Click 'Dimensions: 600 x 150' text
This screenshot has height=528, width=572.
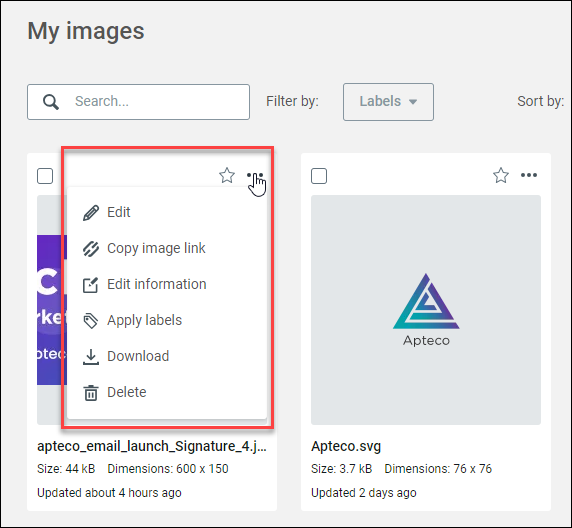click(168, 469)
